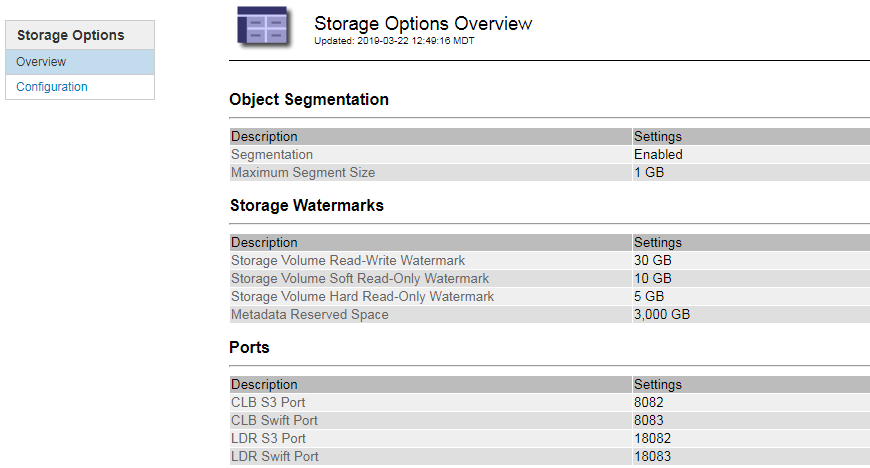Click Storage Volume Hard Read-Only Watermark
This screenshot has width=870, height=468.
tap(362, 297)
